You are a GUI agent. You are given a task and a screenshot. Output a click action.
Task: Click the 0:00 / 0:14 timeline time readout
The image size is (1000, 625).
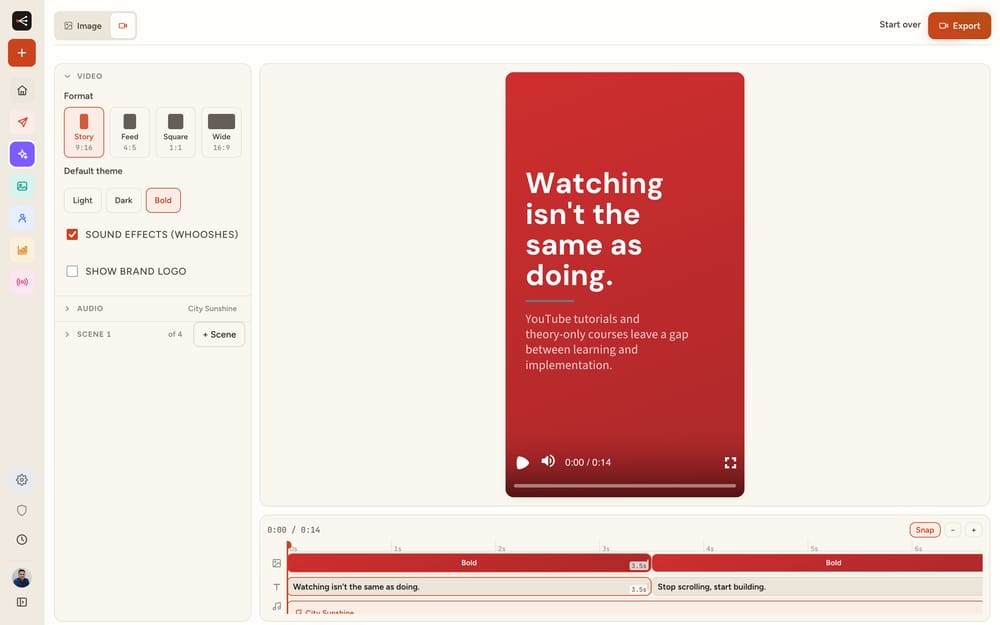click(293, 530)
